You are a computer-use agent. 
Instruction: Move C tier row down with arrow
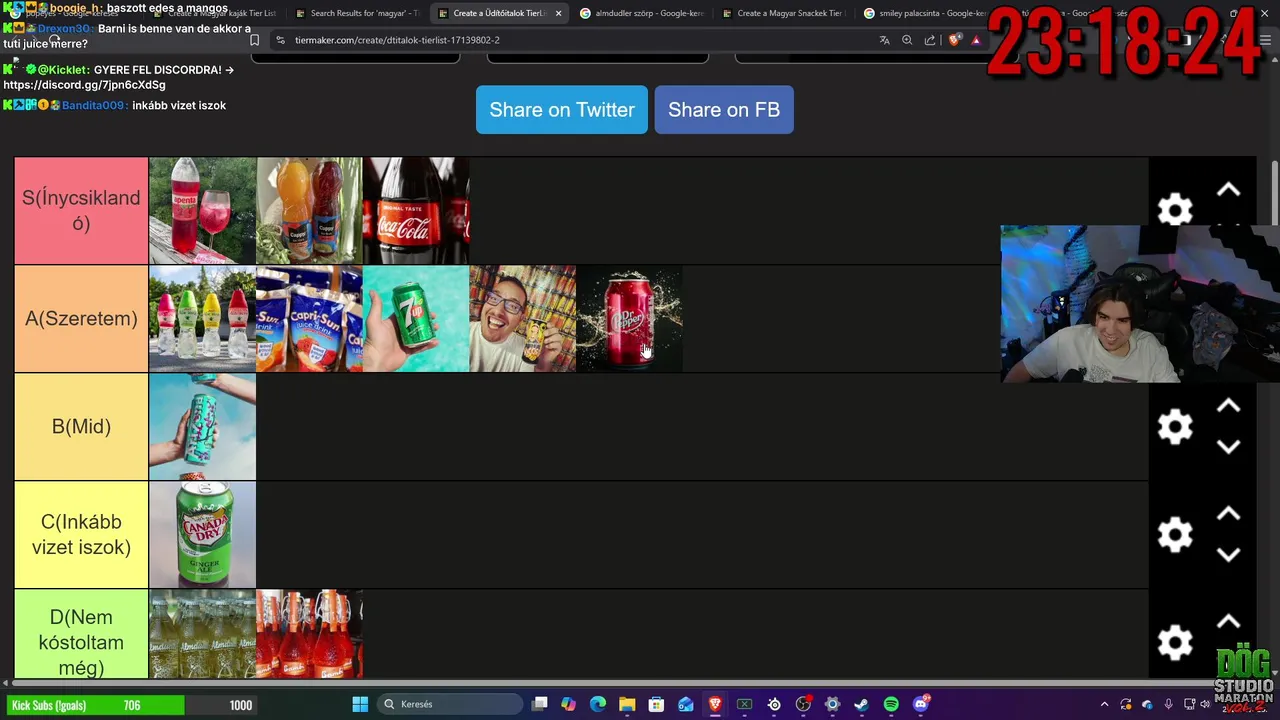(x=1228, y=555)
